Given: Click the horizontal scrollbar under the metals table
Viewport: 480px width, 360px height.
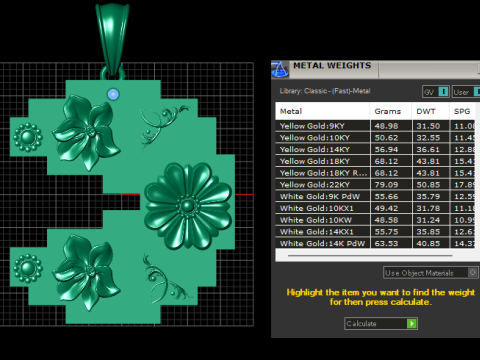Looking at the screenshot, I should click(370, 256).
